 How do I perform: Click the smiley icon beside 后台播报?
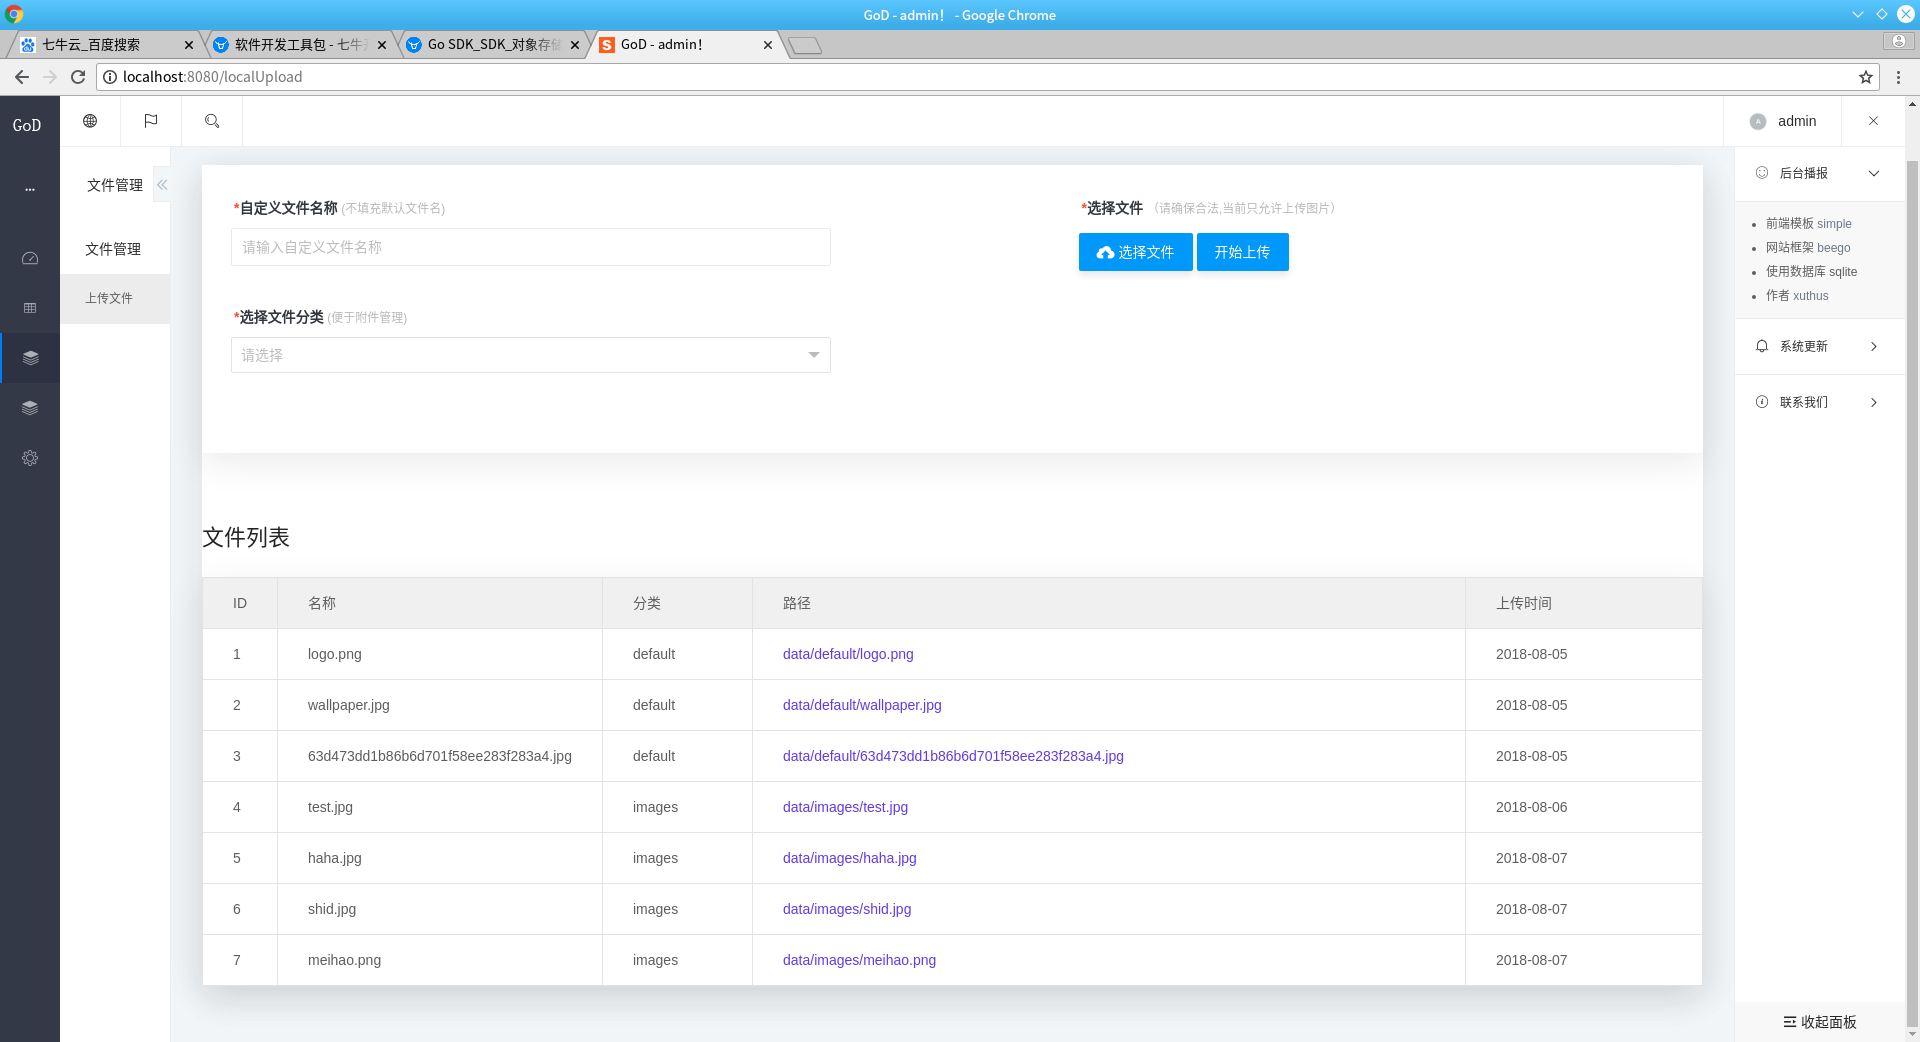[1762, 173]
